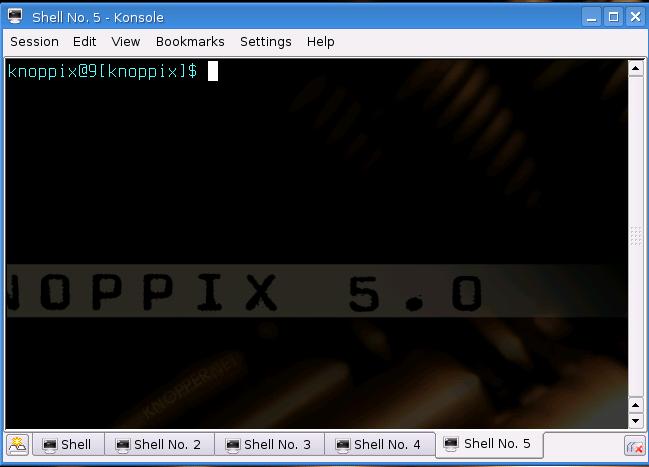
Task: Open the Help menu
Action: pos(320,42)
